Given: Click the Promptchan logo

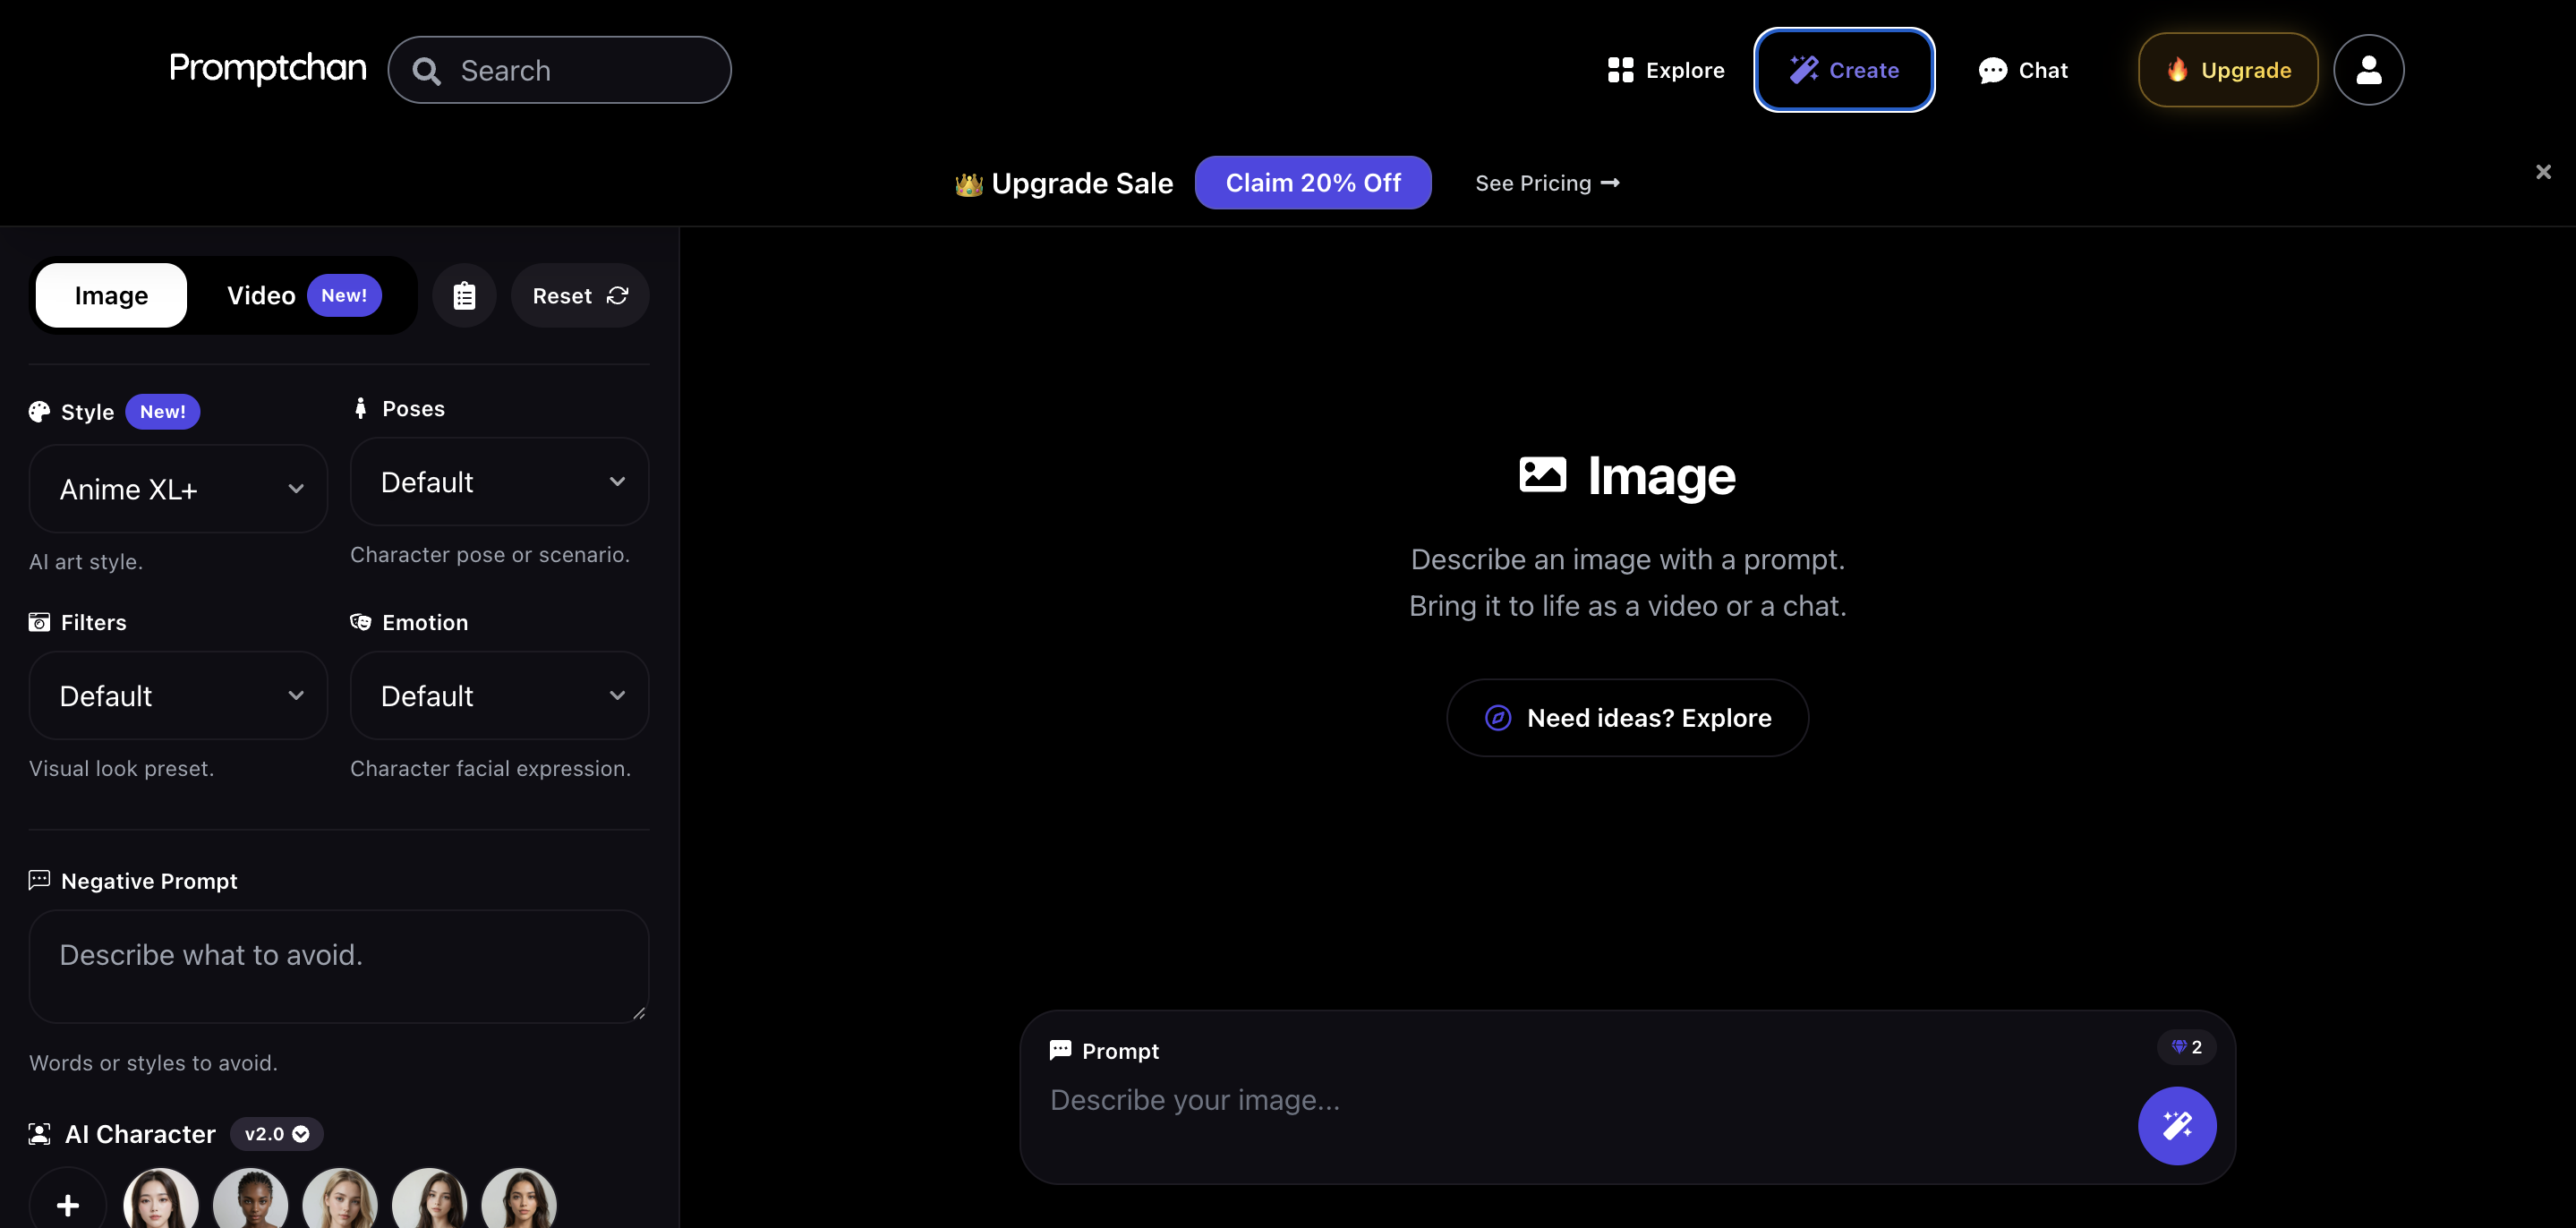Looking at the screenshot, I should pyautogui.click(x=267, y=68).
